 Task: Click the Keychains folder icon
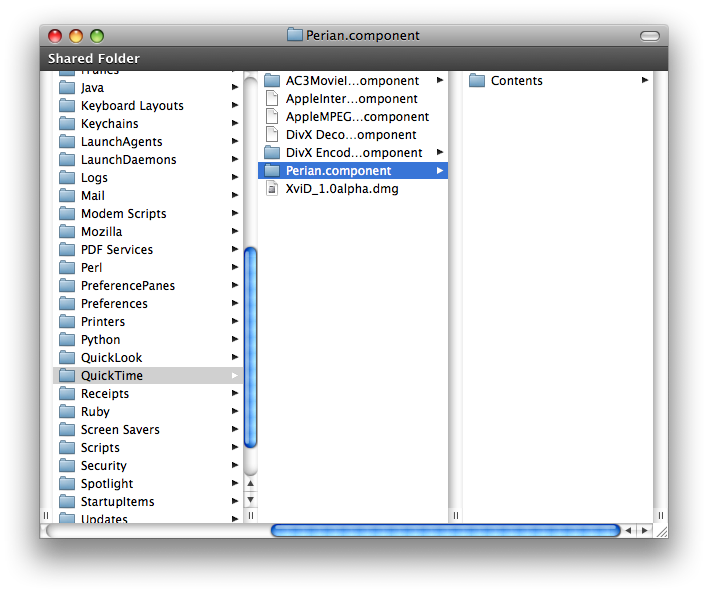tap(67, 124)
